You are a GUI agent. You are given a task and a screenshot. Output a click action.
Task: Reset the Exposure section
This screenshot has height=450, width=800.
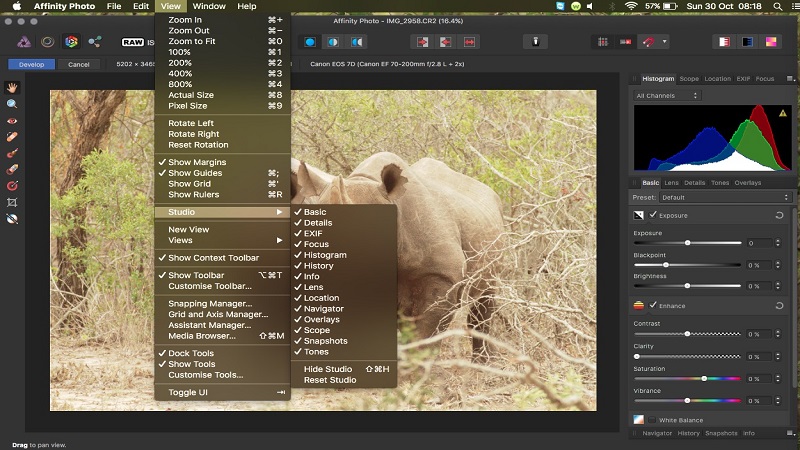tap(779, 215)
